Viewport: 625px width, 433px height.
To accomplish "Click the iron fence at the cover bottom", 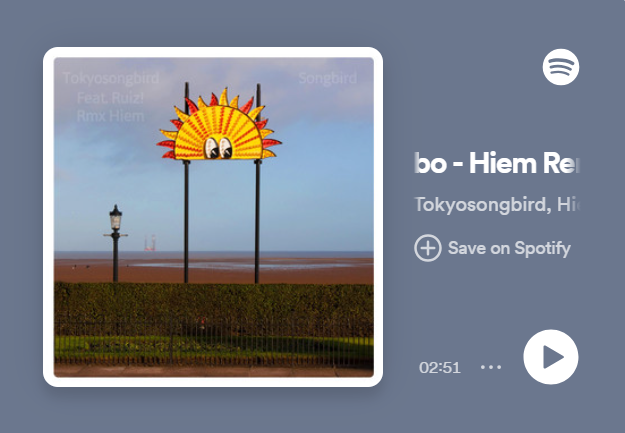I will coord(214,341).
